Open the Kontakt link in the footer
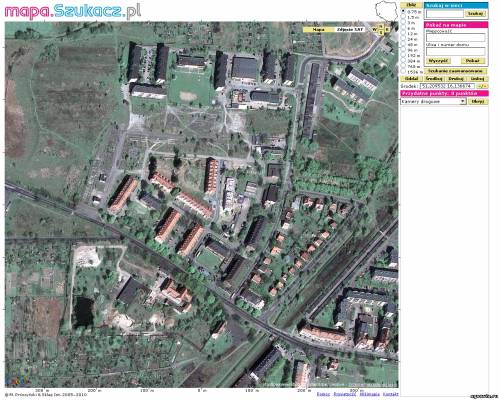The width and height of the screenshot is (500, 400). coord(390,394)
